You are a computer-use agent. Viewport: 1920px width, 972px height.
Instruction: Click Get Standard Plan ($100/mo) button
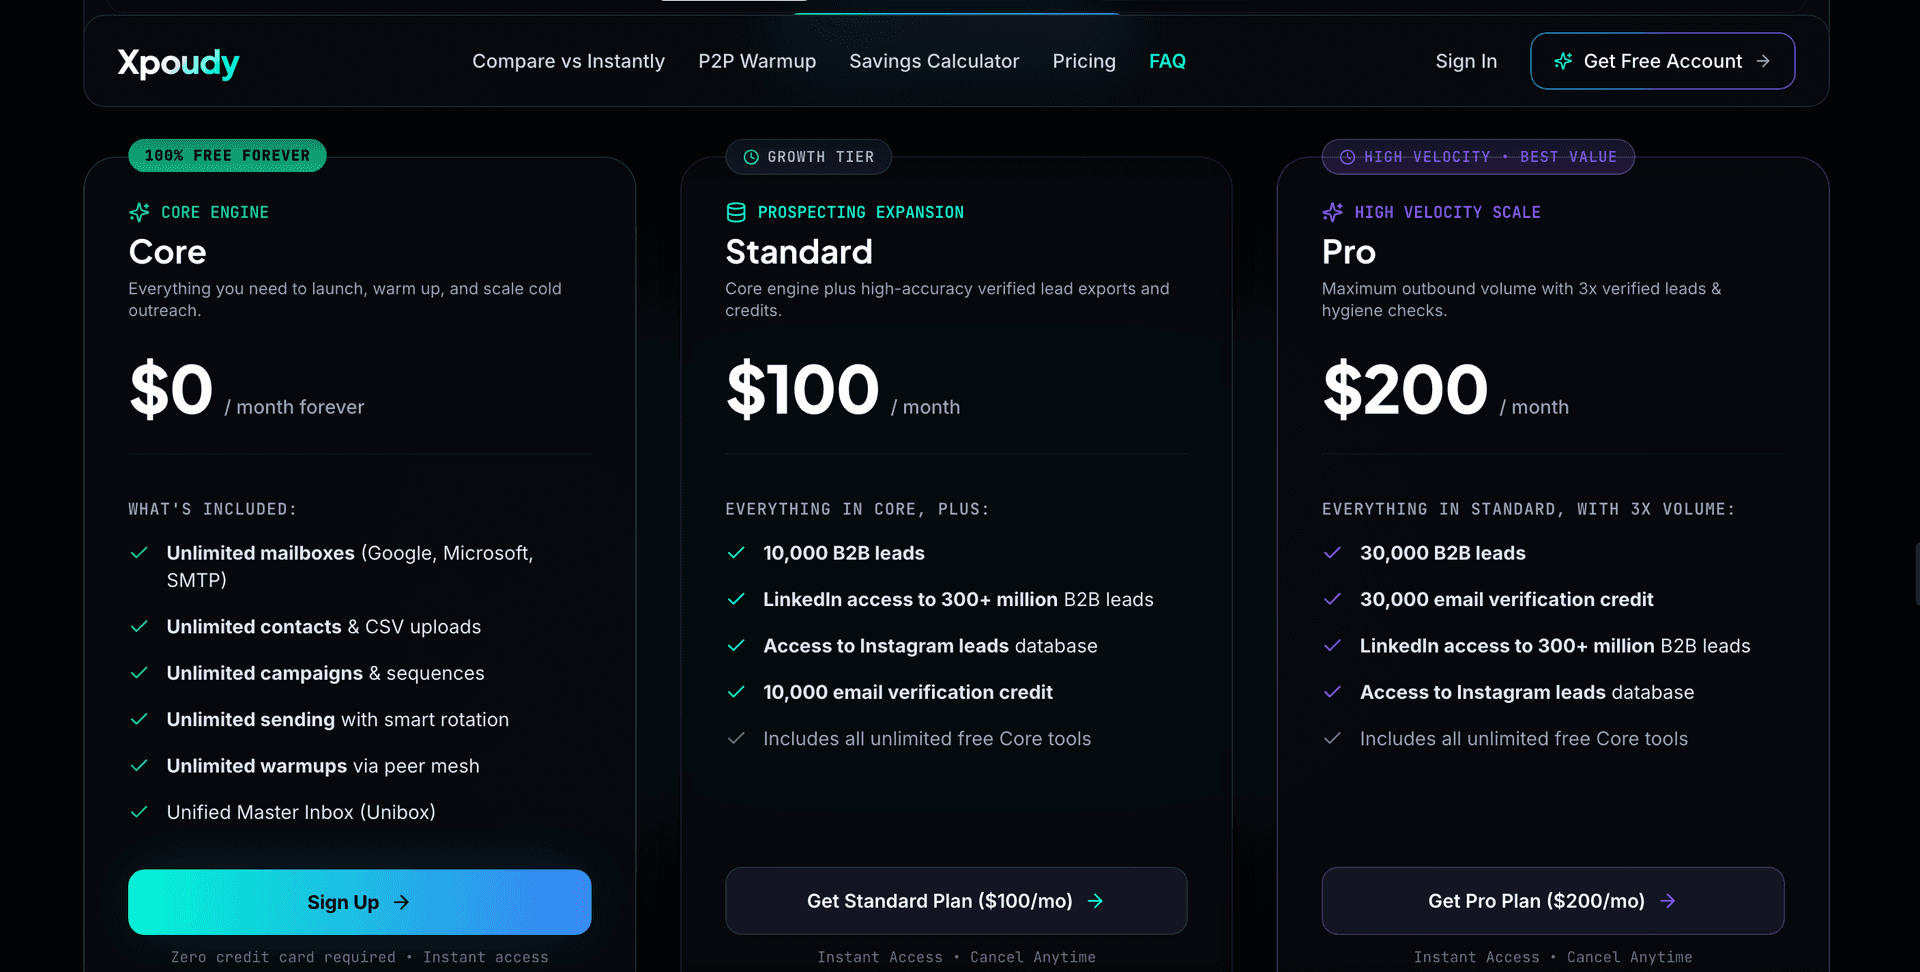coord(956,901)
